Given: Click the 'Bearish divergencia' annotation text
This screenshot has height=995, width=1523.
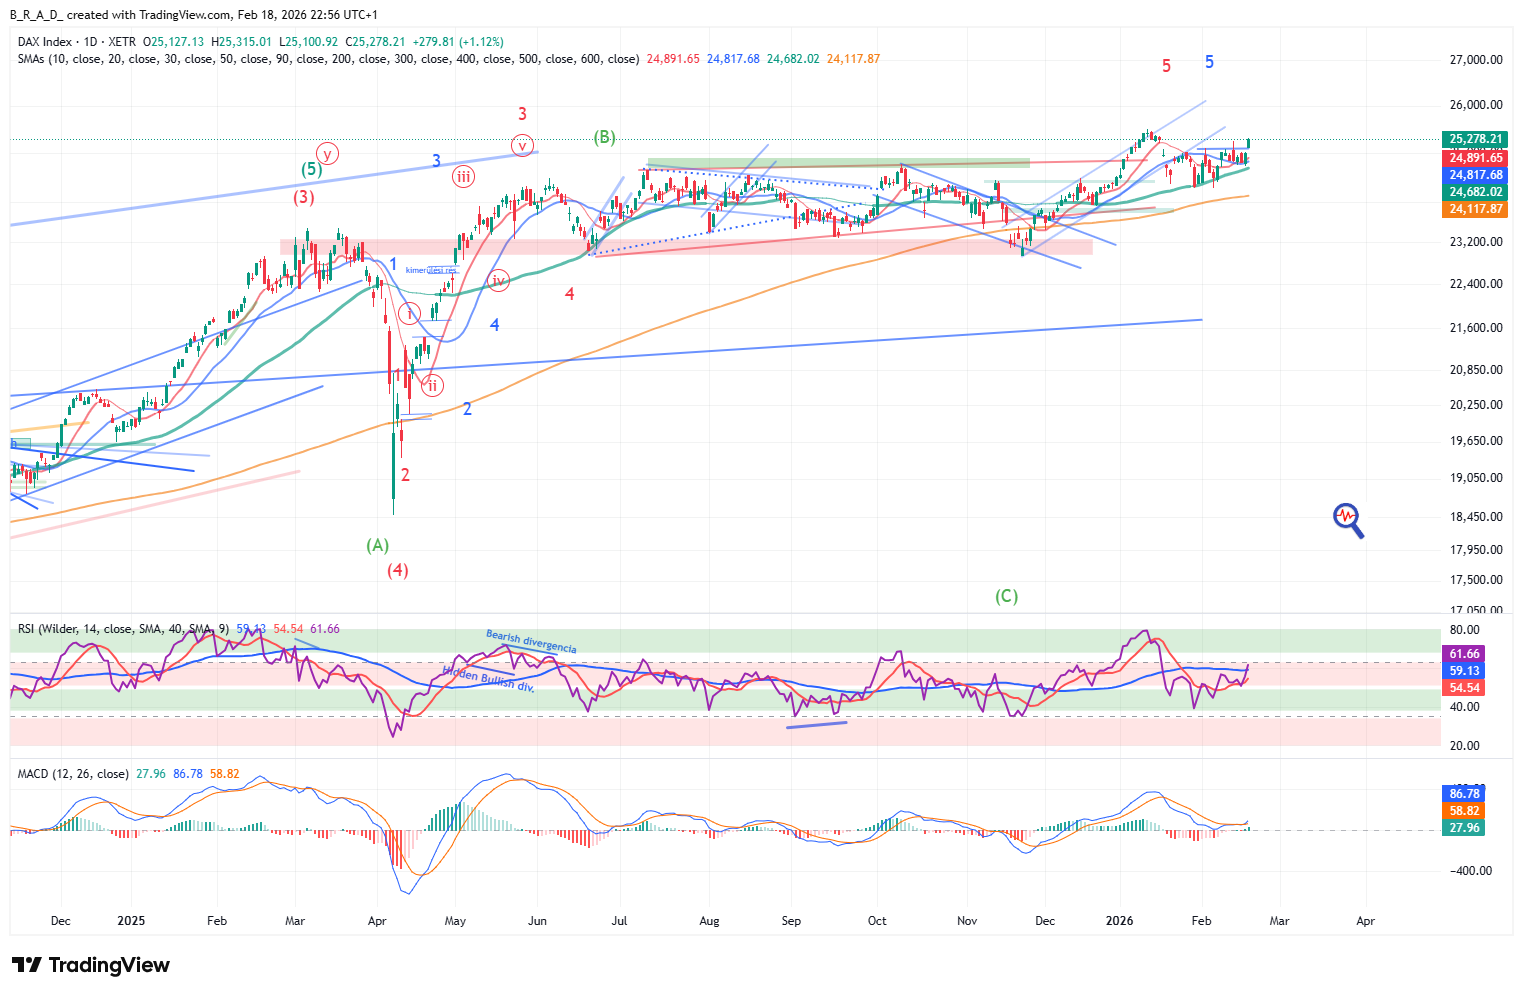Looking at the screenshot, I should coord(531,642).
